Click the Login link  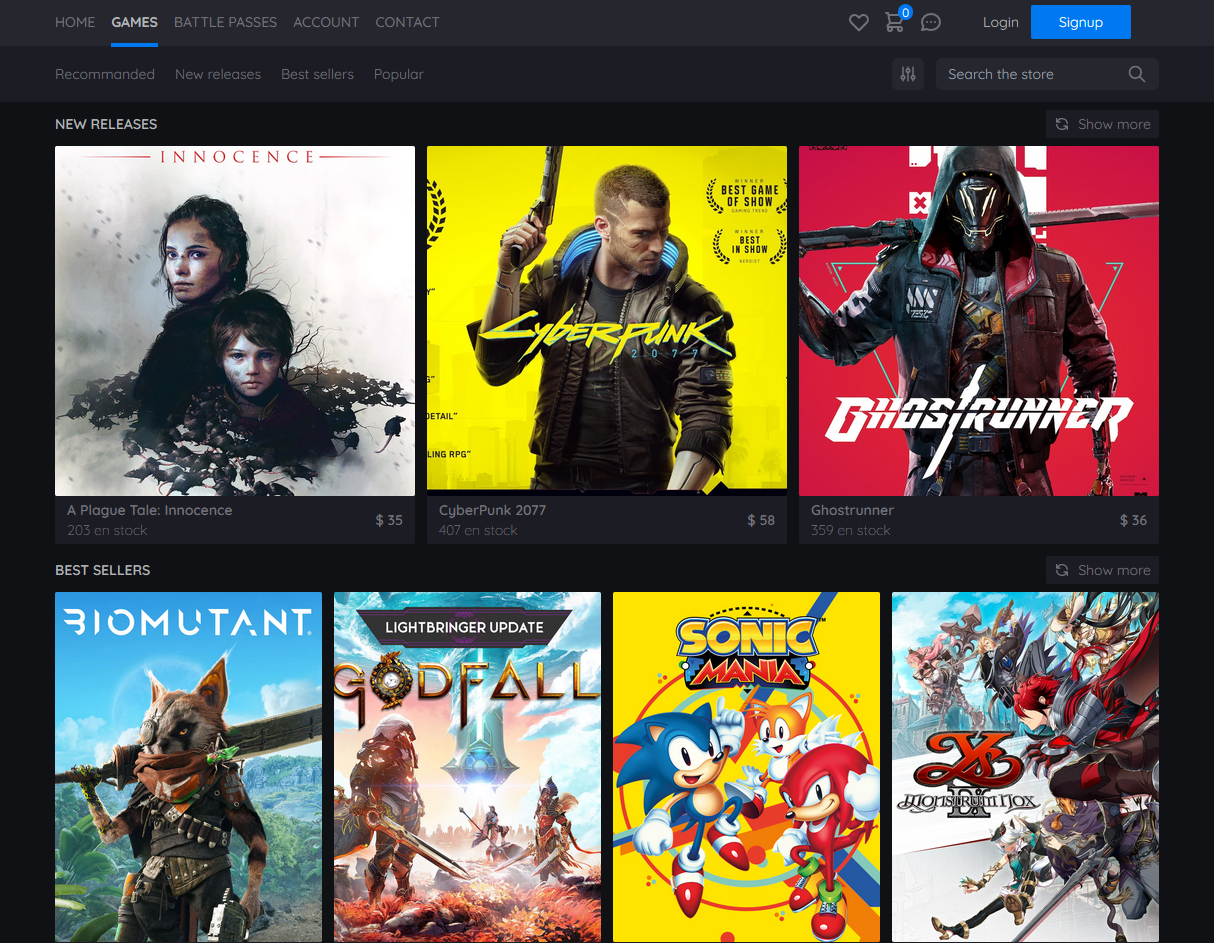click(1001, 22)
